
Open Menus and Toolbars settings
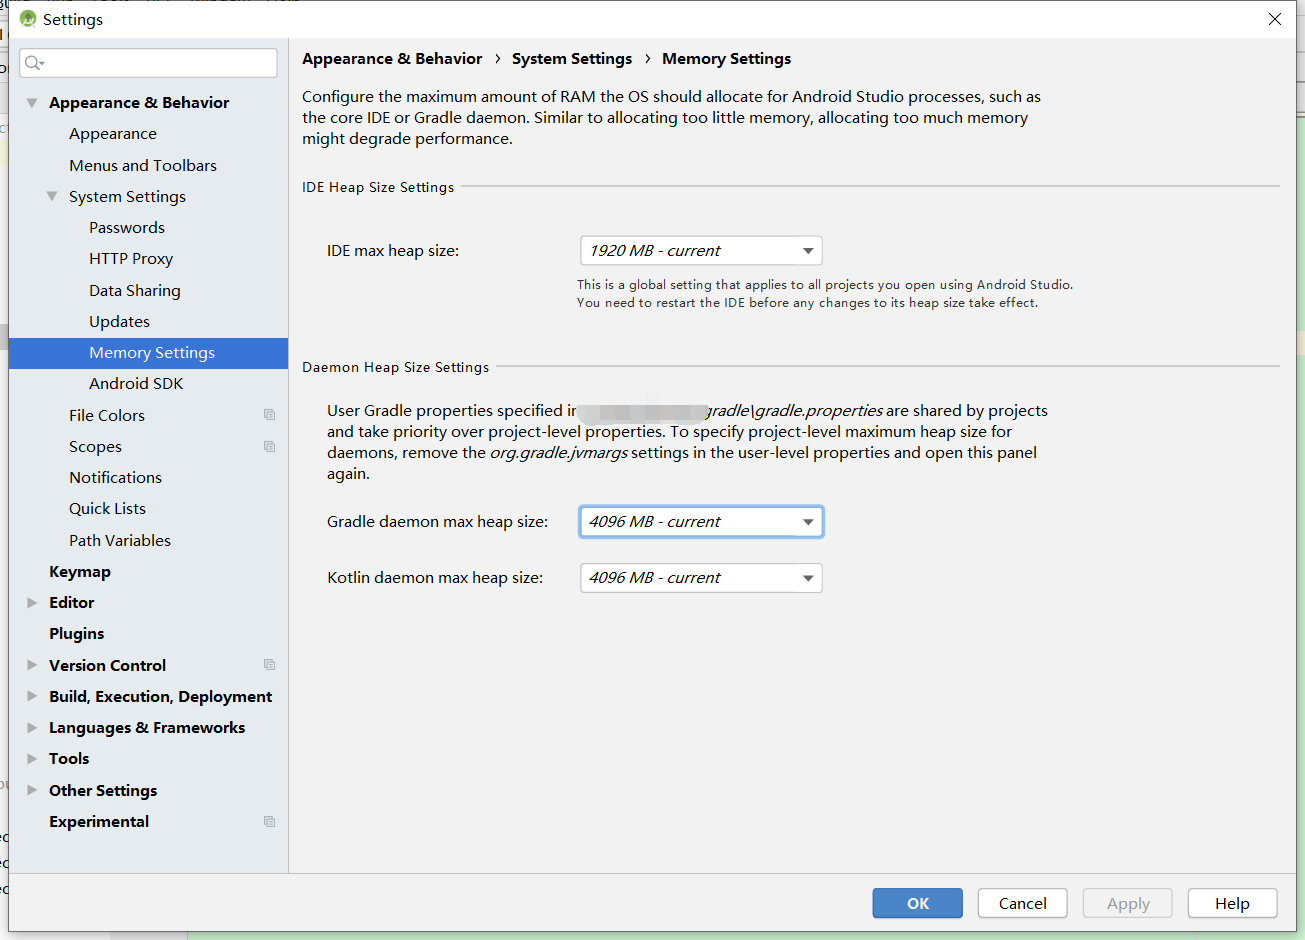(x=143, y=165)
